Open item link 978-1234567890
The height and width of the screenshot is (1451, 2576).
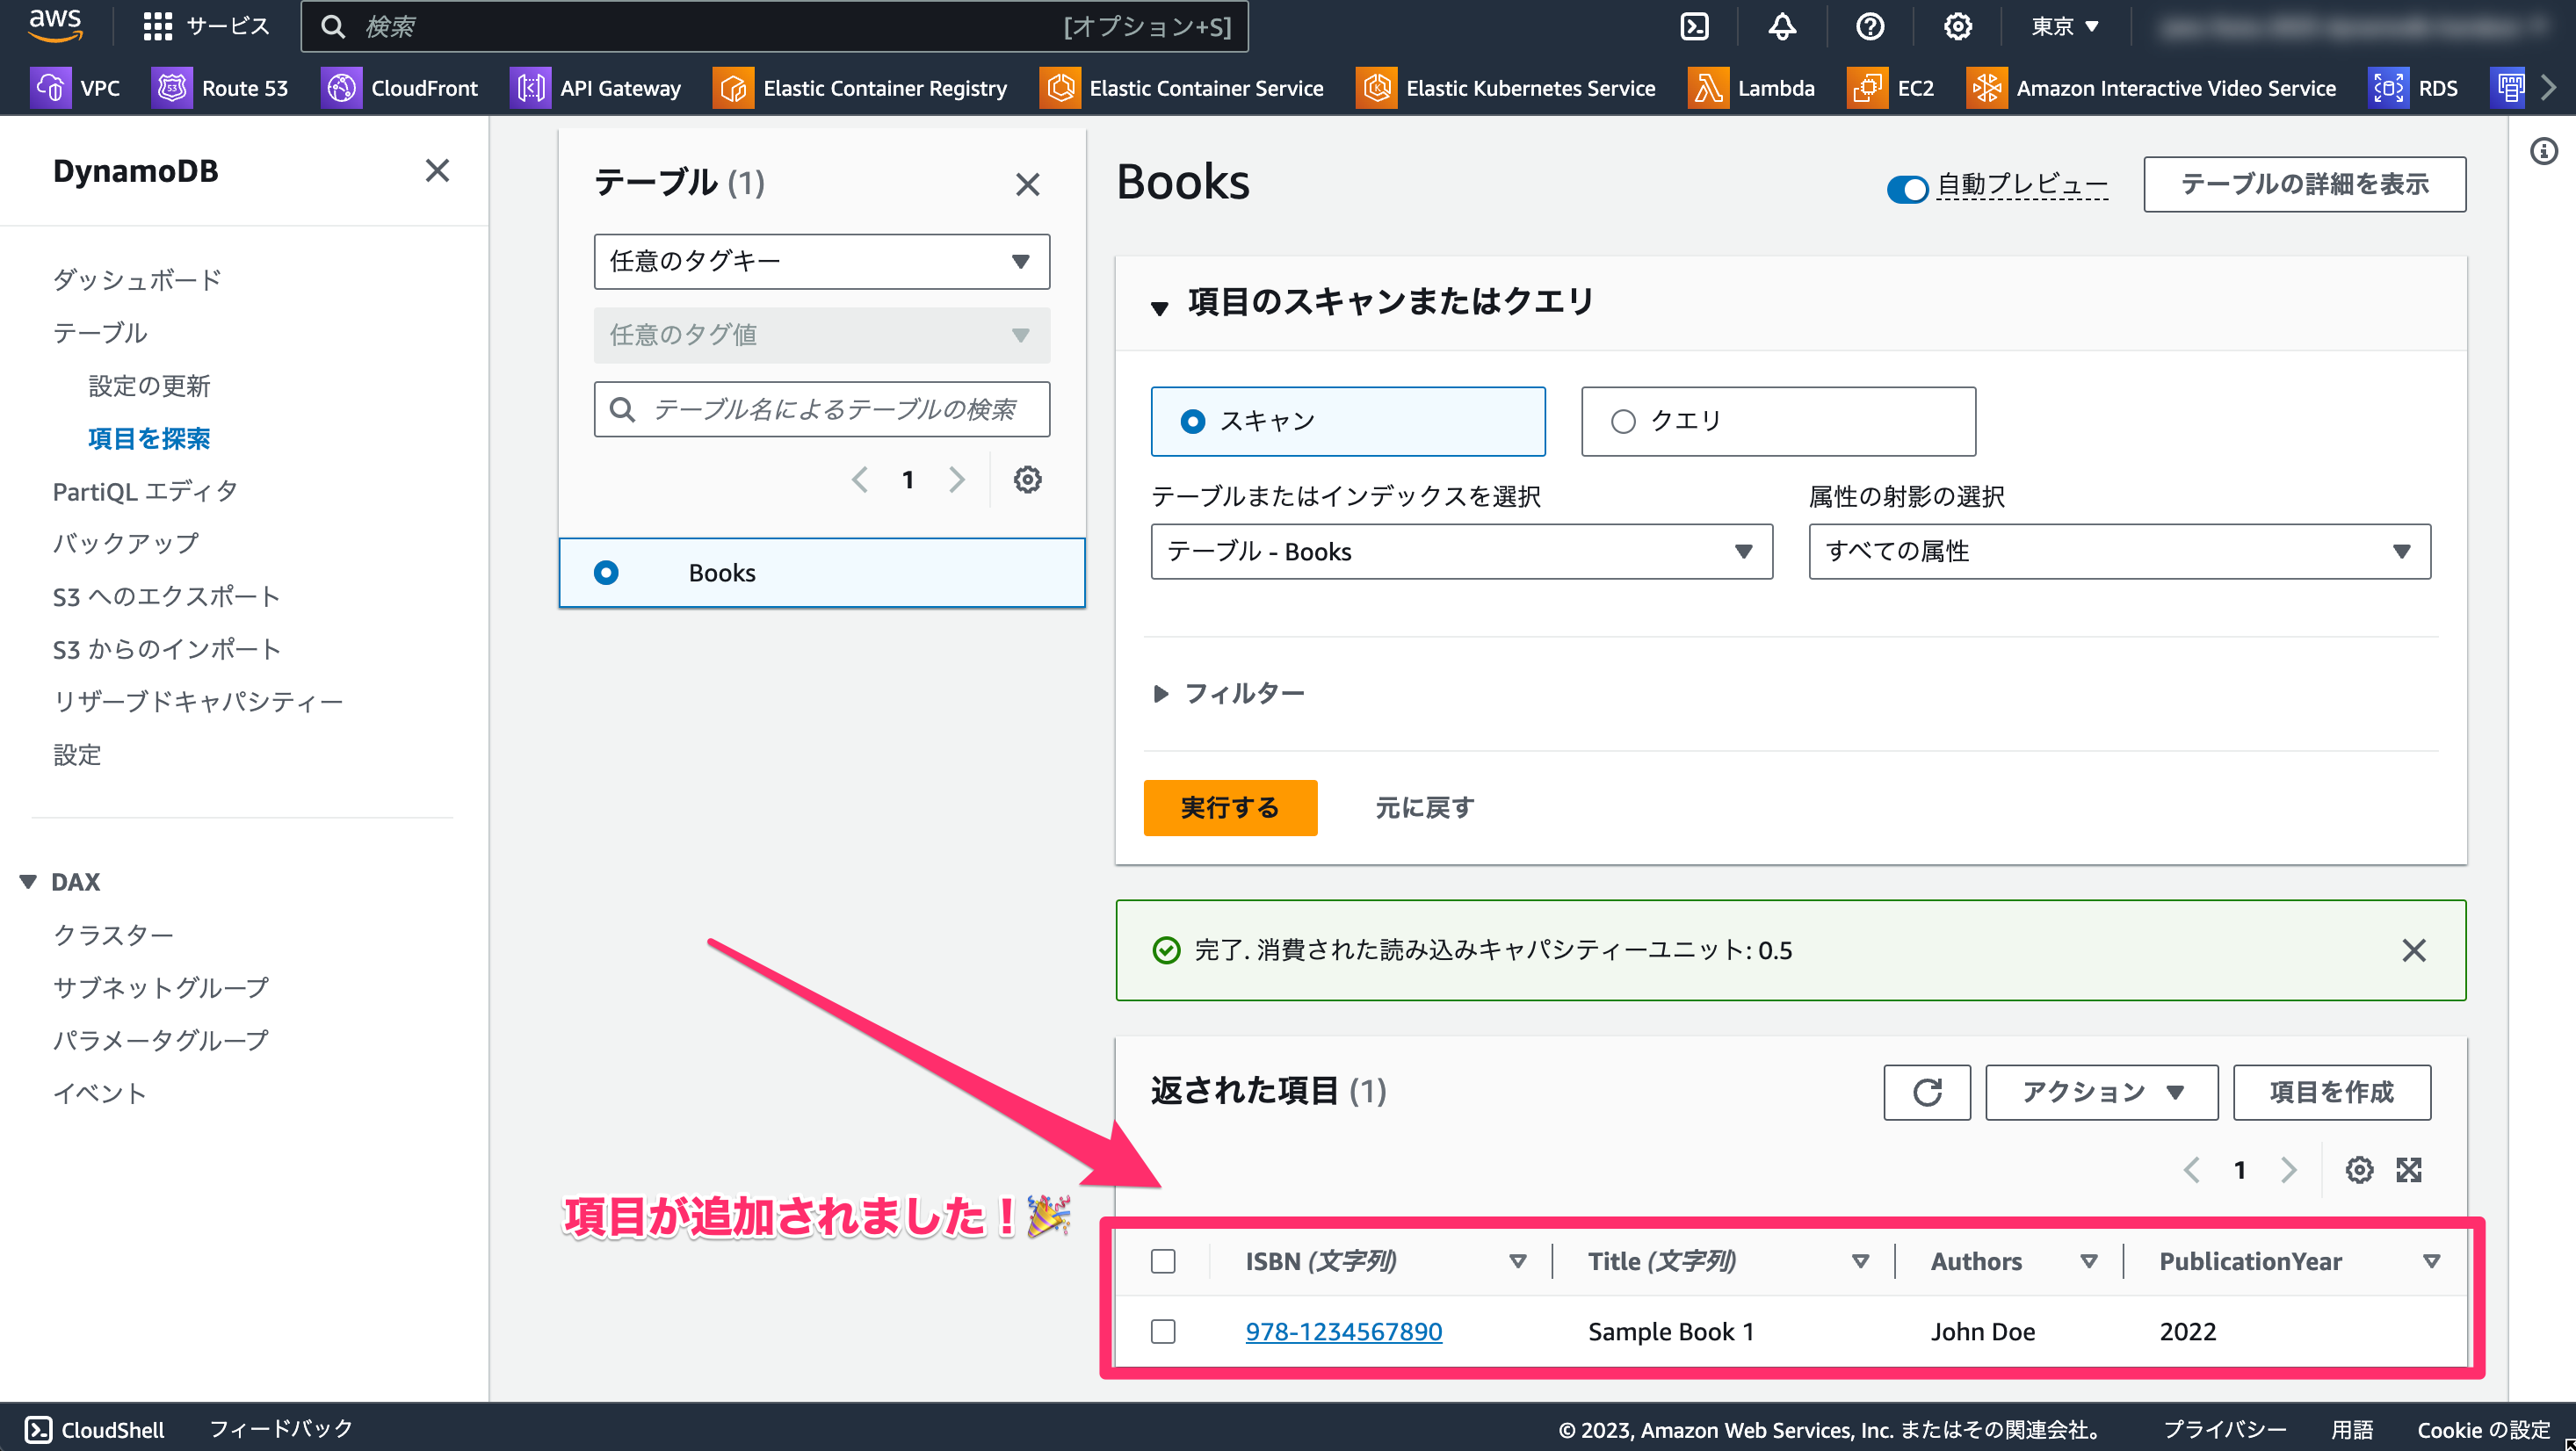point(1343,1331)
